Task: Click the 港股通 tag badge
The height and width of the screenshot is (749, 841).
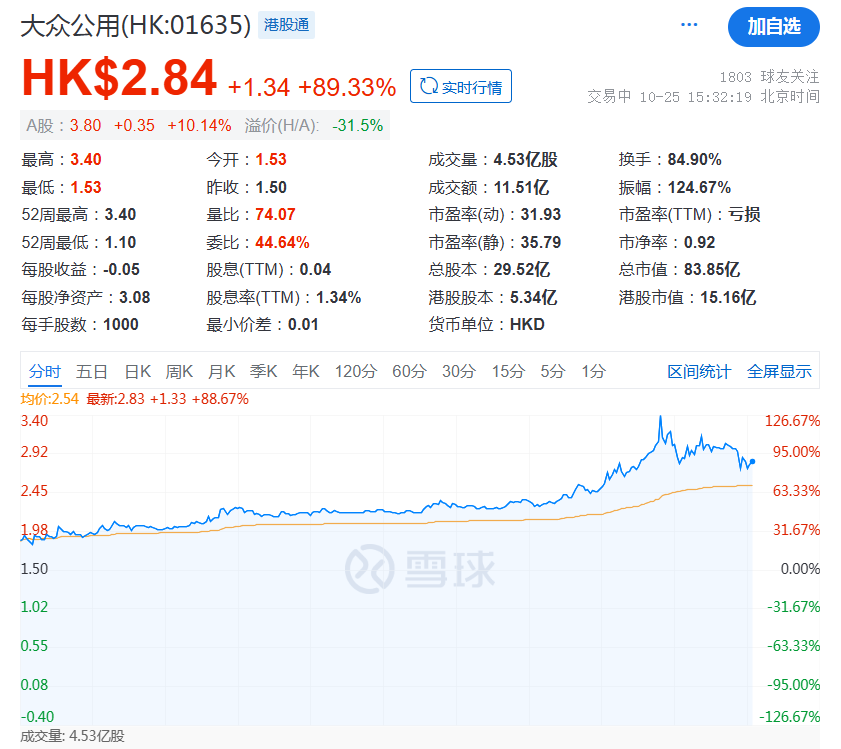Action: tap(287, 26)
